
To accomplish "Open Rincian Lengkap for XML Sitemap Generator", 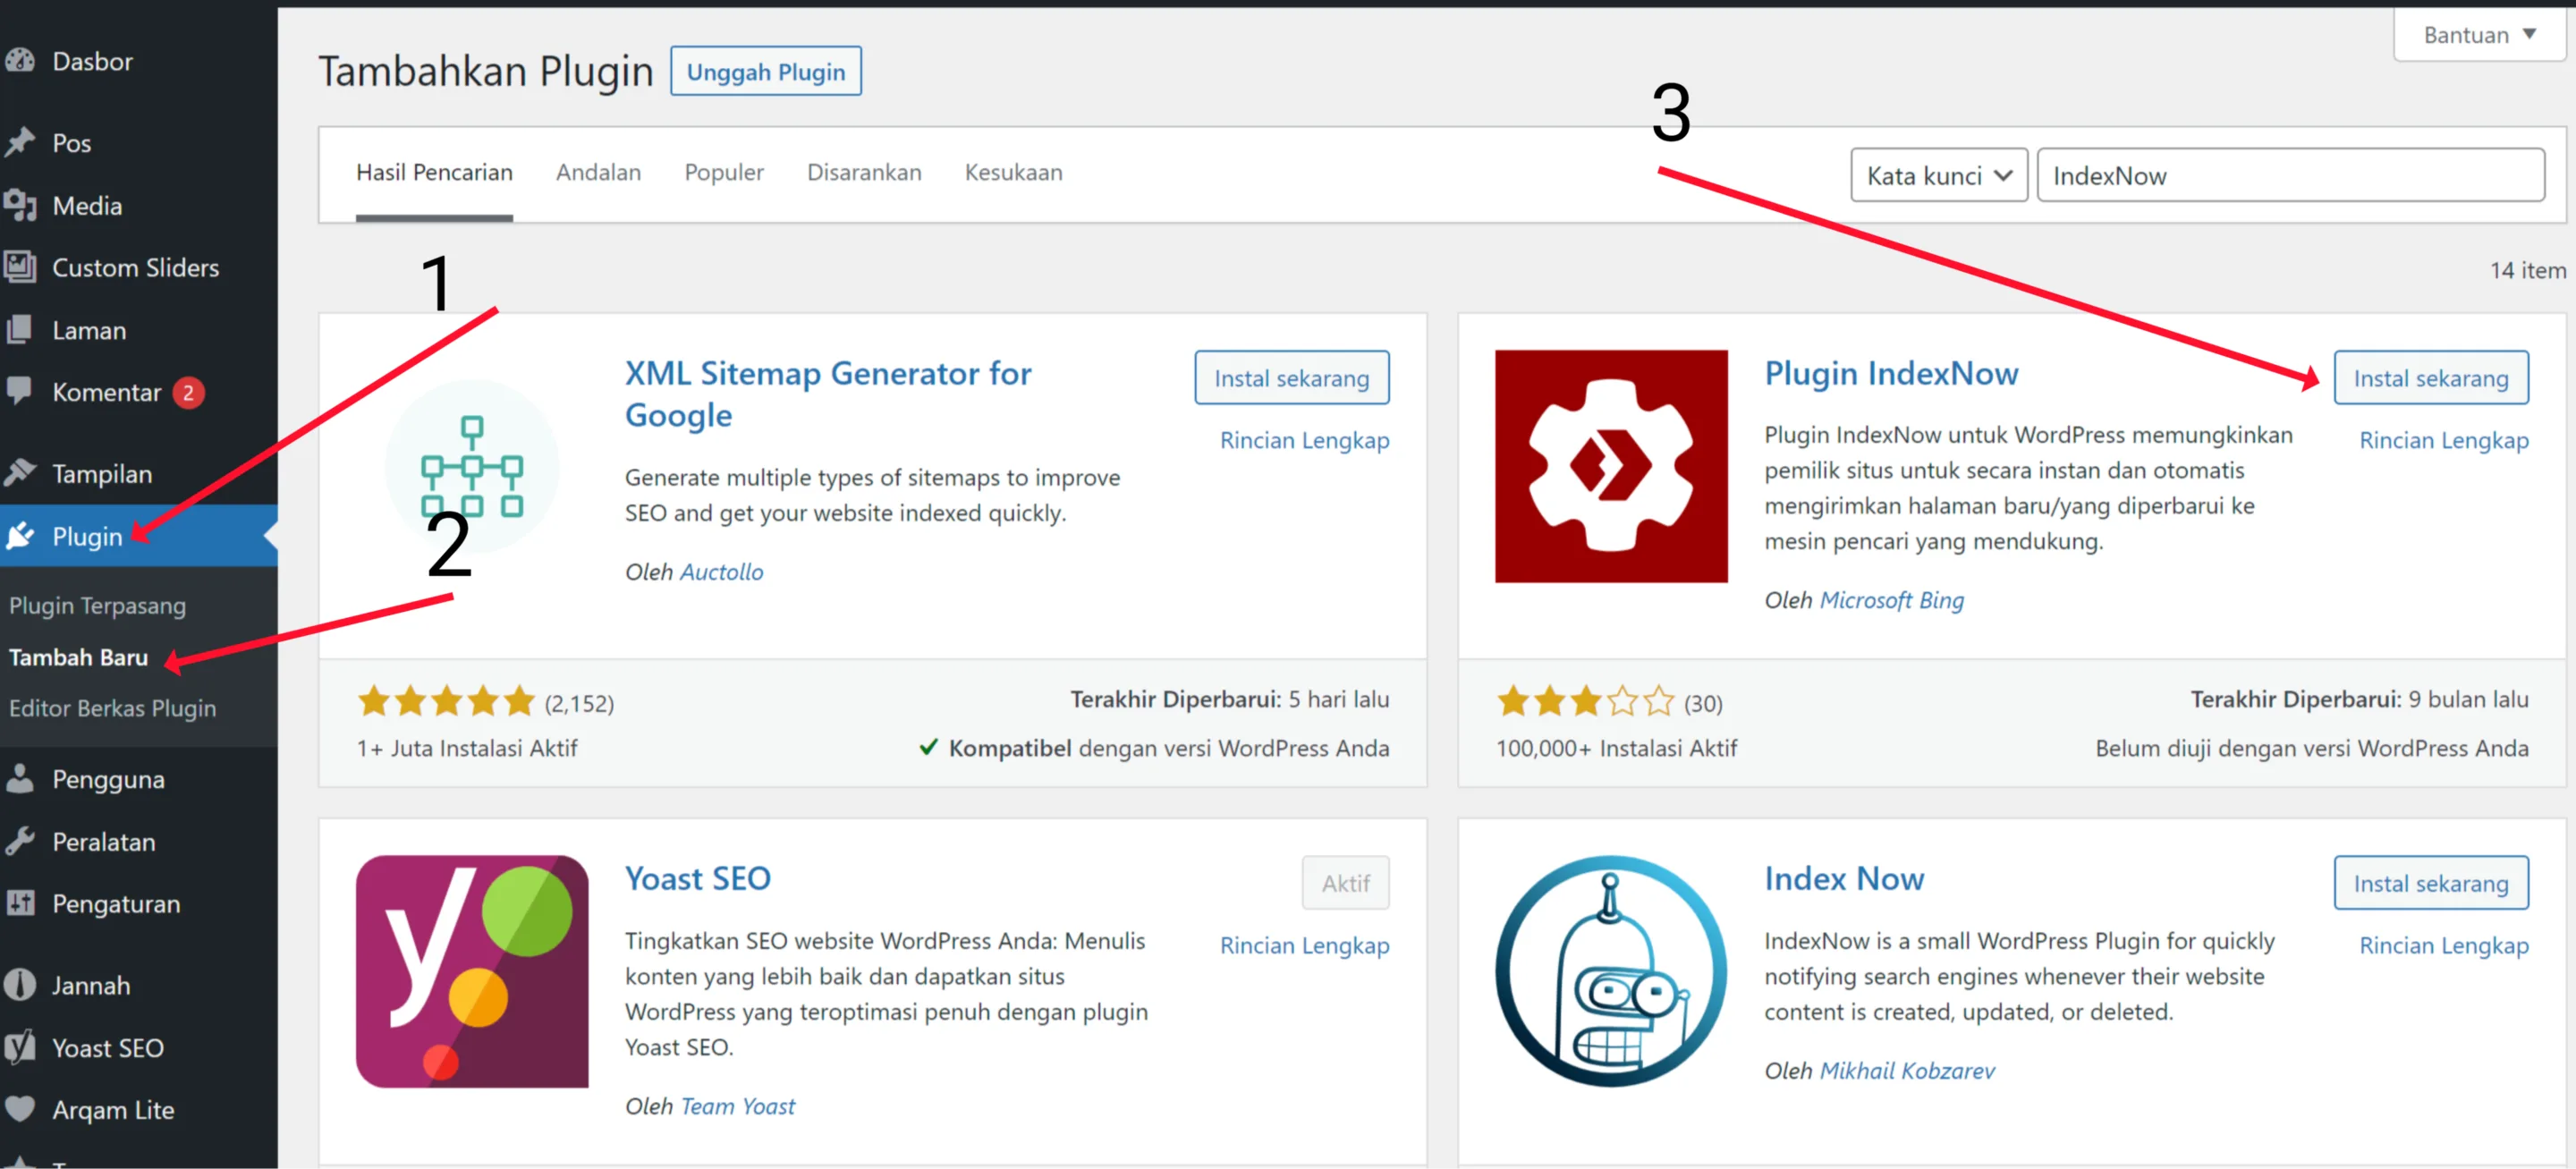I will [x=1304, y=440].
